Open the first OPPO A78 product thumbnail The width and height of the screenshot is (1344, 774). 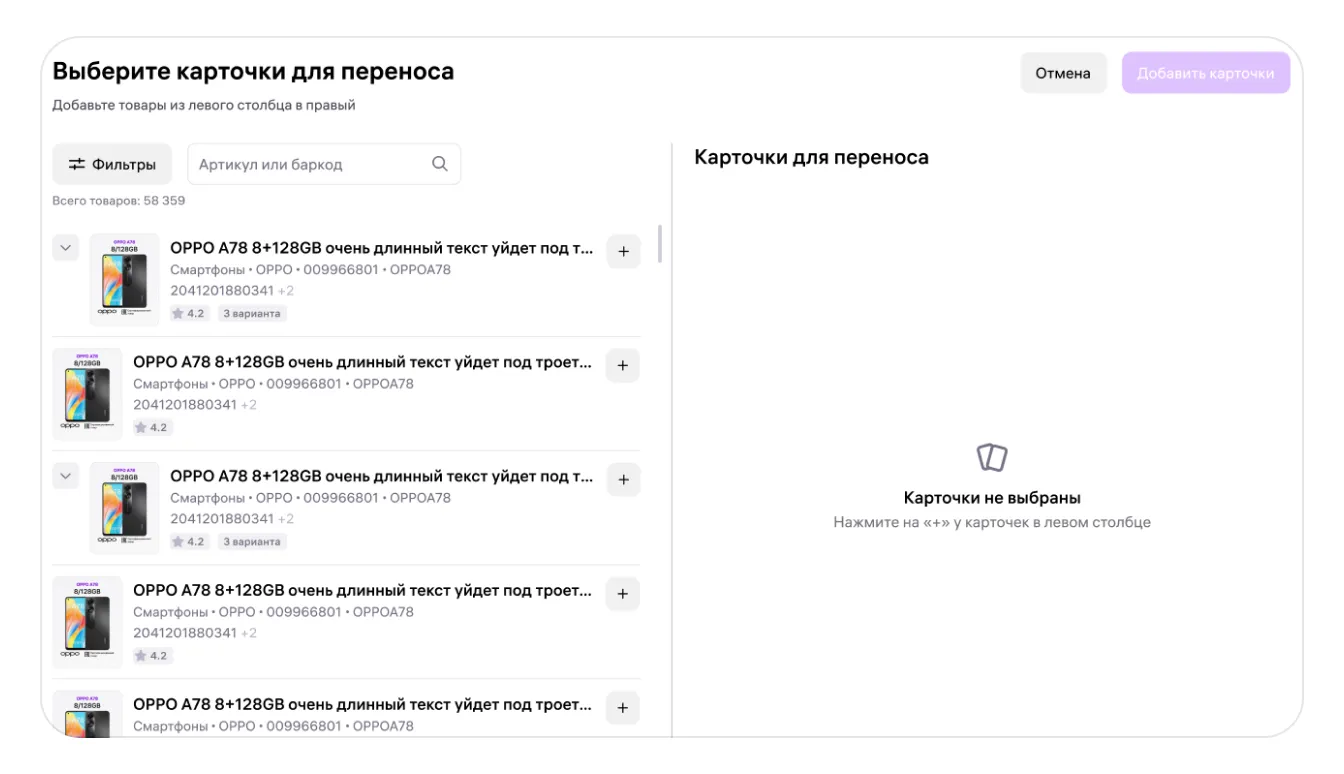(x=124, y=280)
